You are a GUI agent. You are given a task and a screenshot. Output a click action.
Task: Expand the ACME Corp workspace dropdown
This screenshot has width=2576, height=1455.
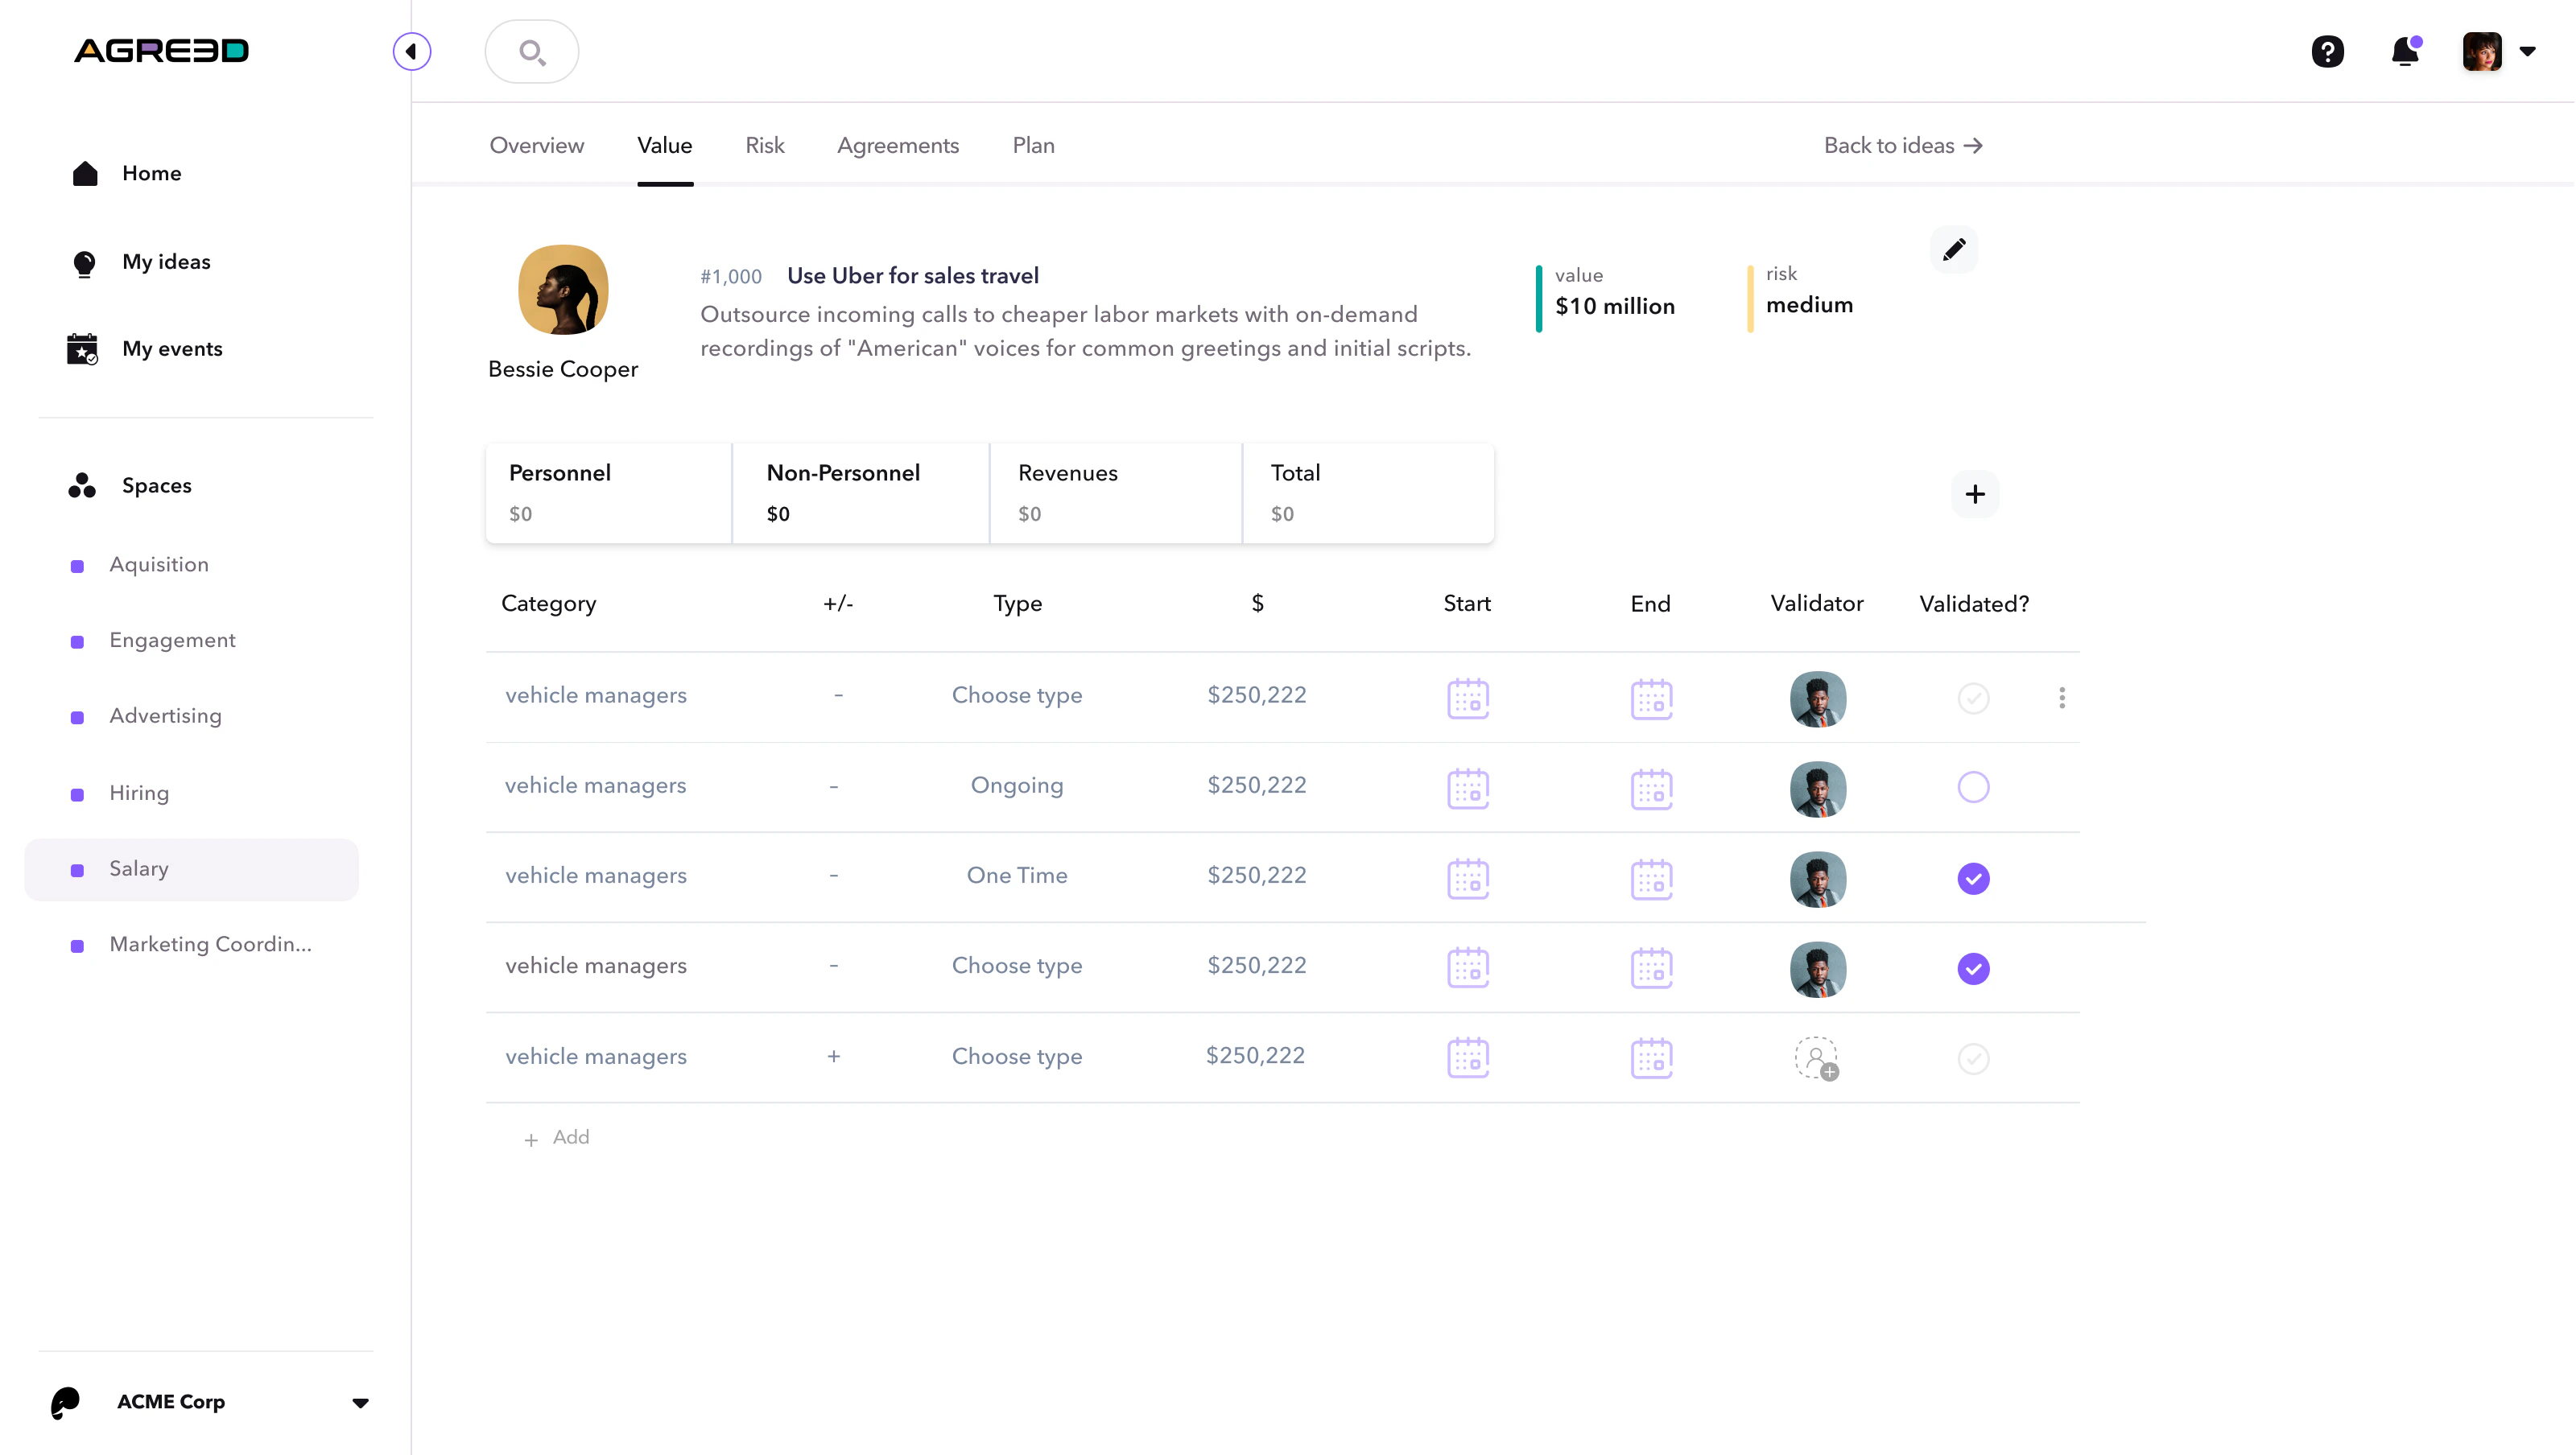point(360,1403)
